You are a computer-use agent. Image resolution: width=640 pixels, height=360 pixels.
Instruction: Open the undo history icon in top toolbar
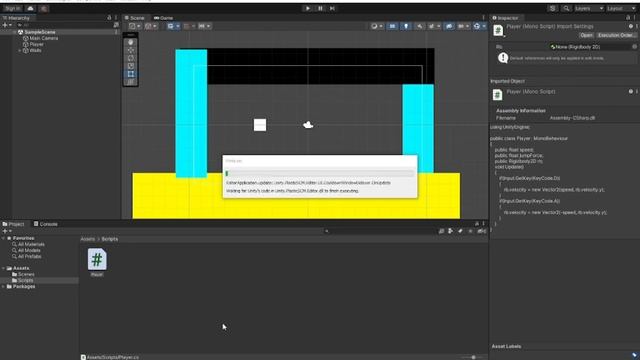[x=553, y=8]
